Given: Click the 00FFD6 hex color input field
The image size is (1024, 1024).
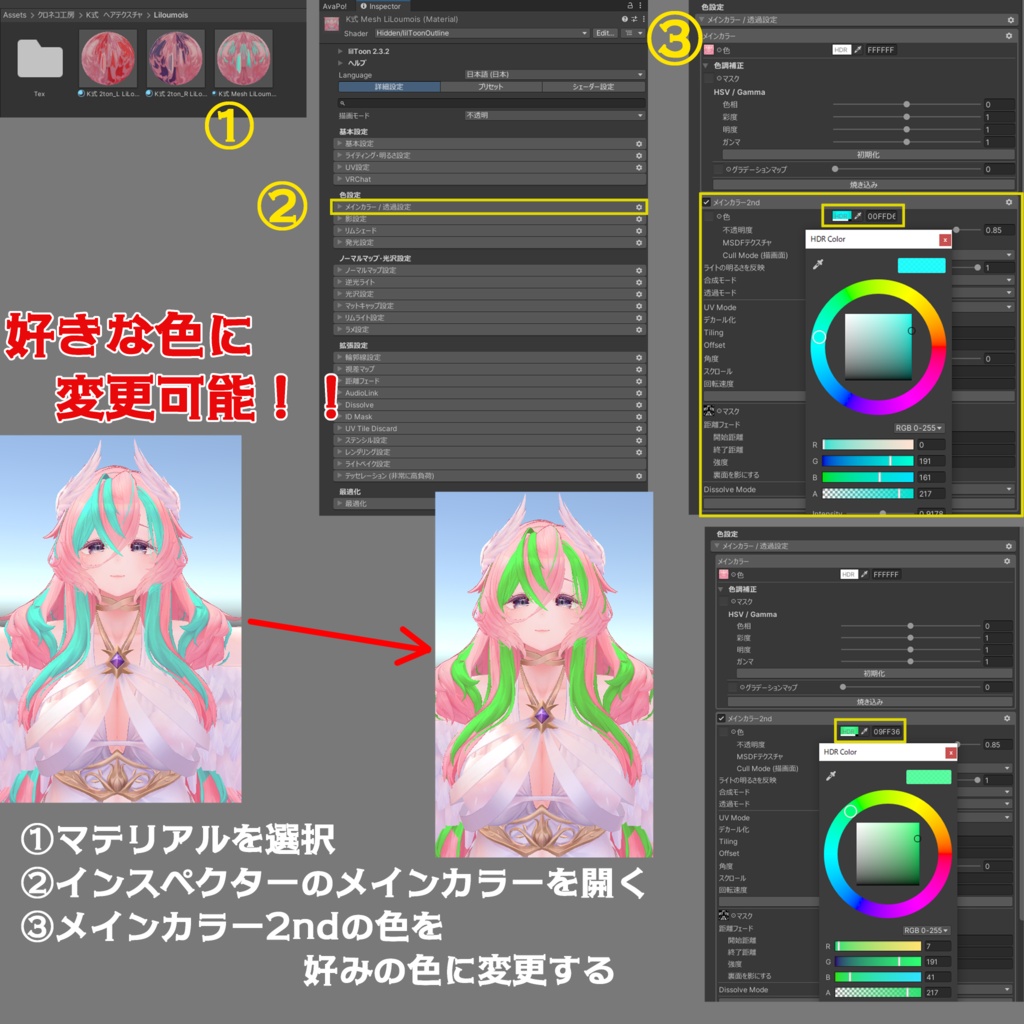Looking at the screenshot, I should pyautogui.click(x=882, y=216).
